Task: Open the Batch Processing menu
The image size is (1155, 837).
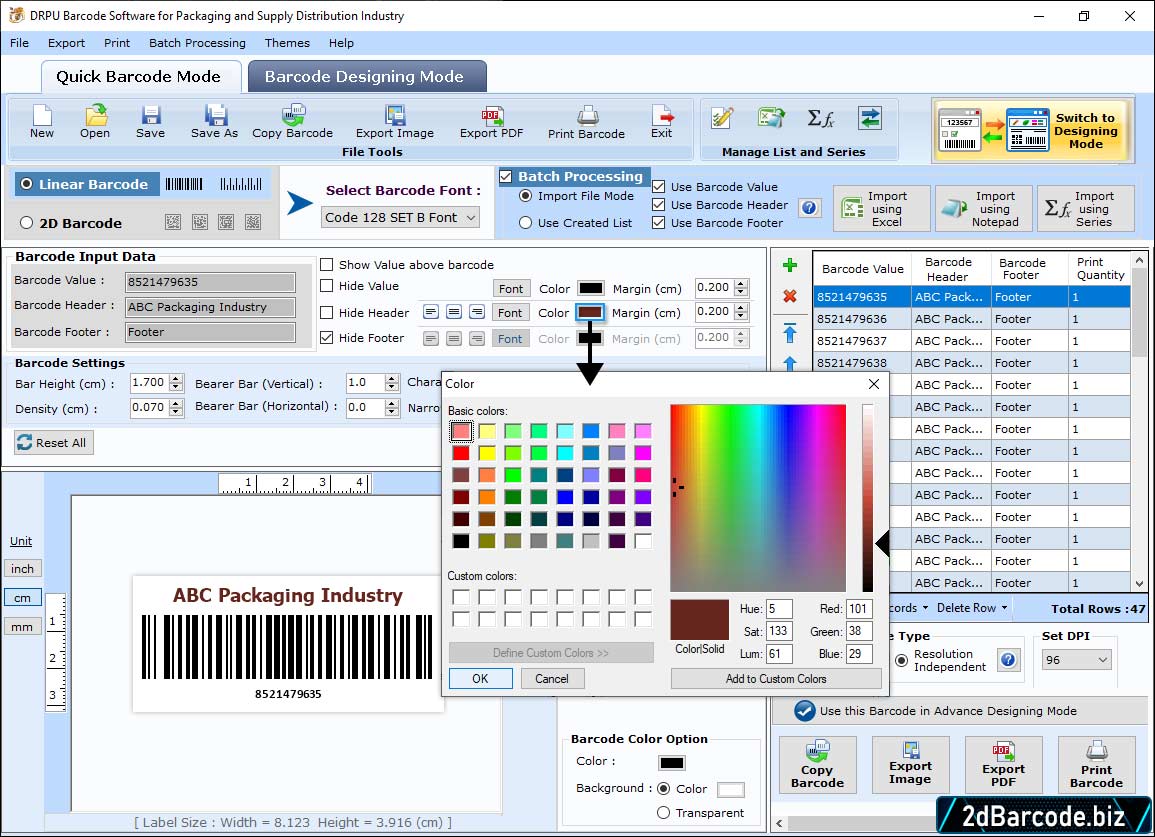Action: 197,43
